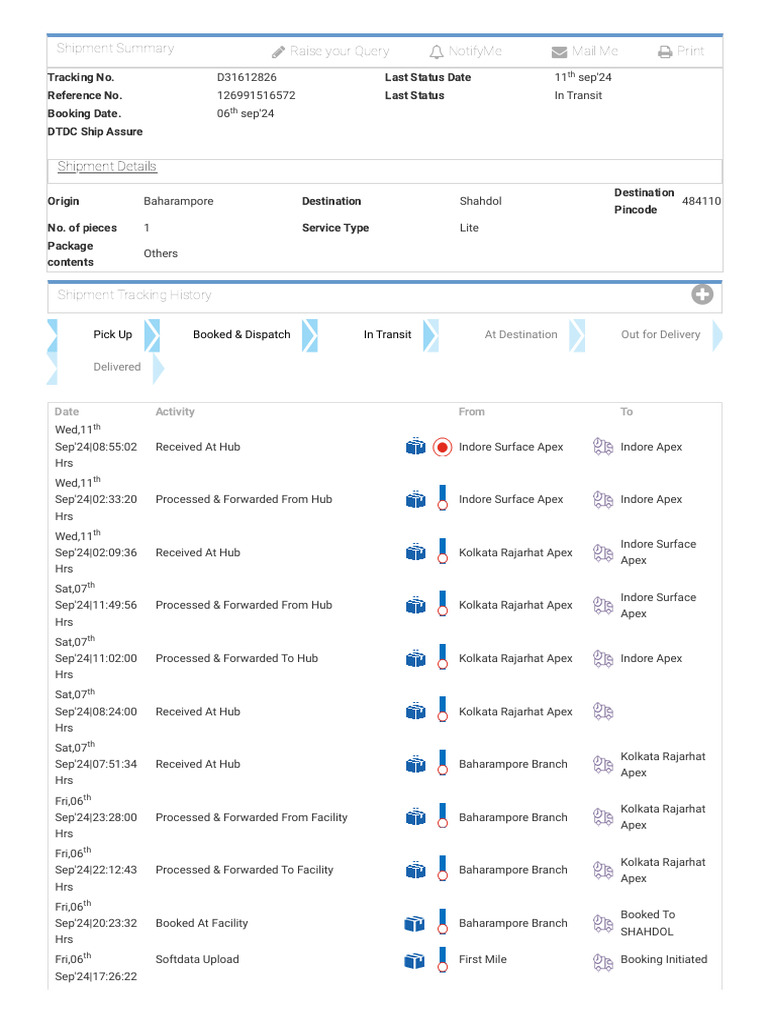Click the NotifyMe bell icon
Viewport: 768px width, 1024px height.
point(436,52)
